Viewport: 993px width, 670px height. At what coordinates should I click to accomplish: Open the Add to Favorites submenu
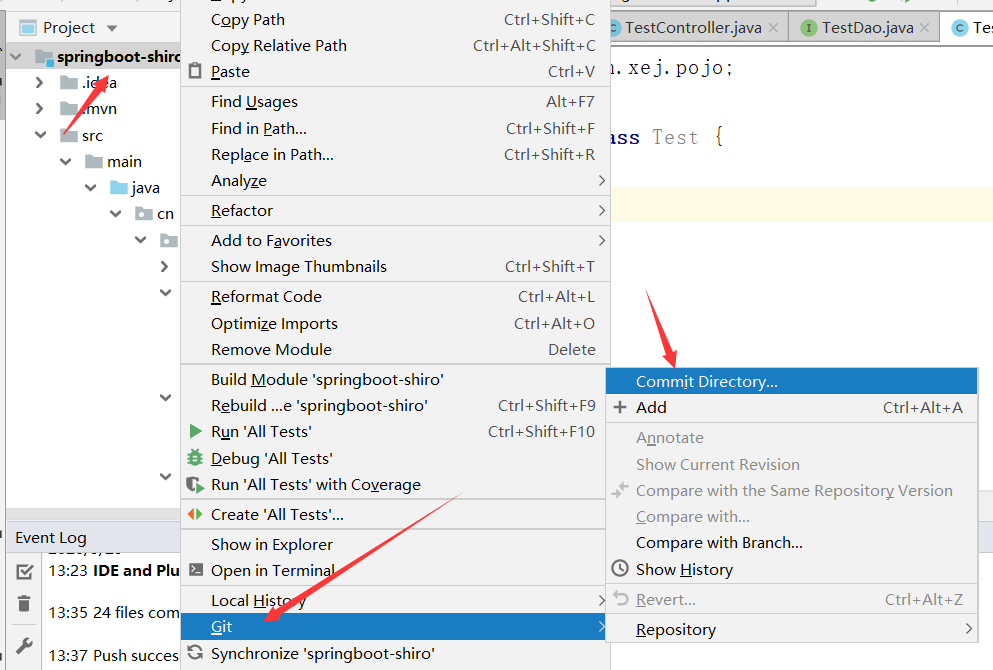[x=395, y=241]
